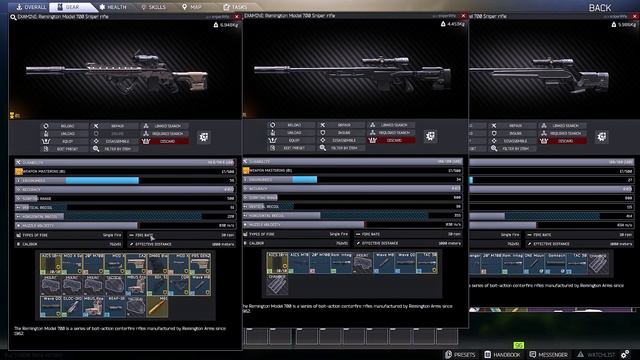Open the Health tab

[x=113, y=7]
